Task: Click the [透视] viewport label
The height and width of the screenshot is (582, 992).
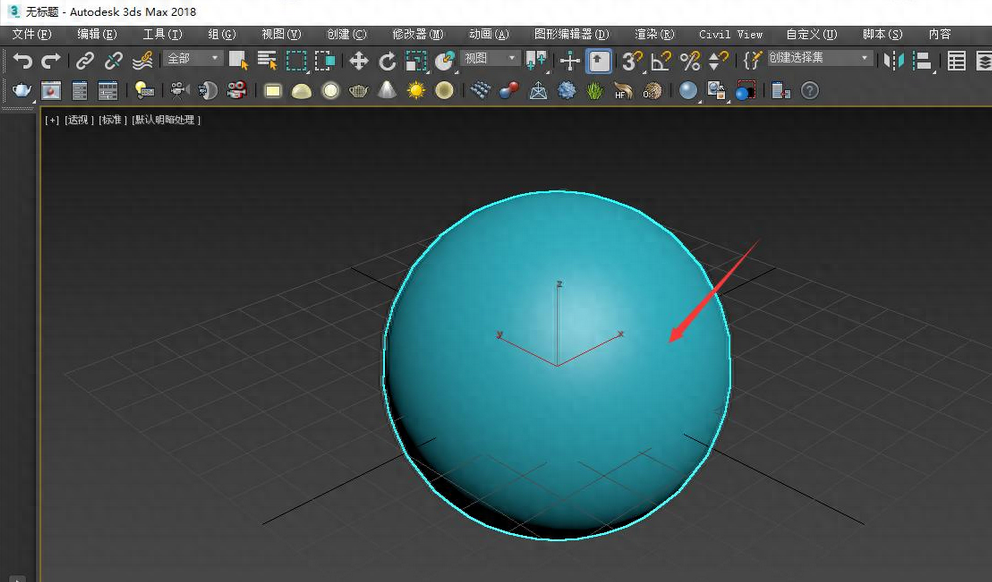Action: click(x=79, y=120)
